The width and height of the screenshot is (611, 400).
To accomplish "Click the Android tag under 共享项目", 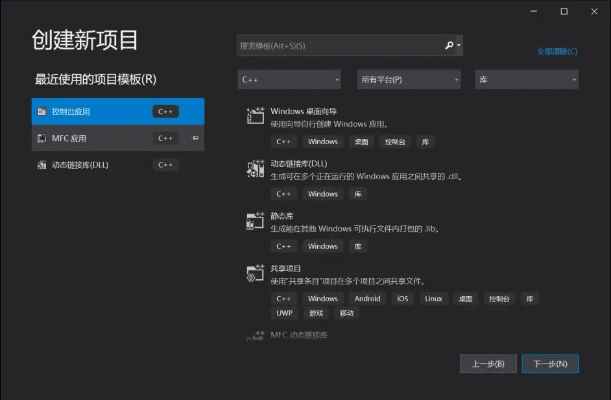I will 367,299.
